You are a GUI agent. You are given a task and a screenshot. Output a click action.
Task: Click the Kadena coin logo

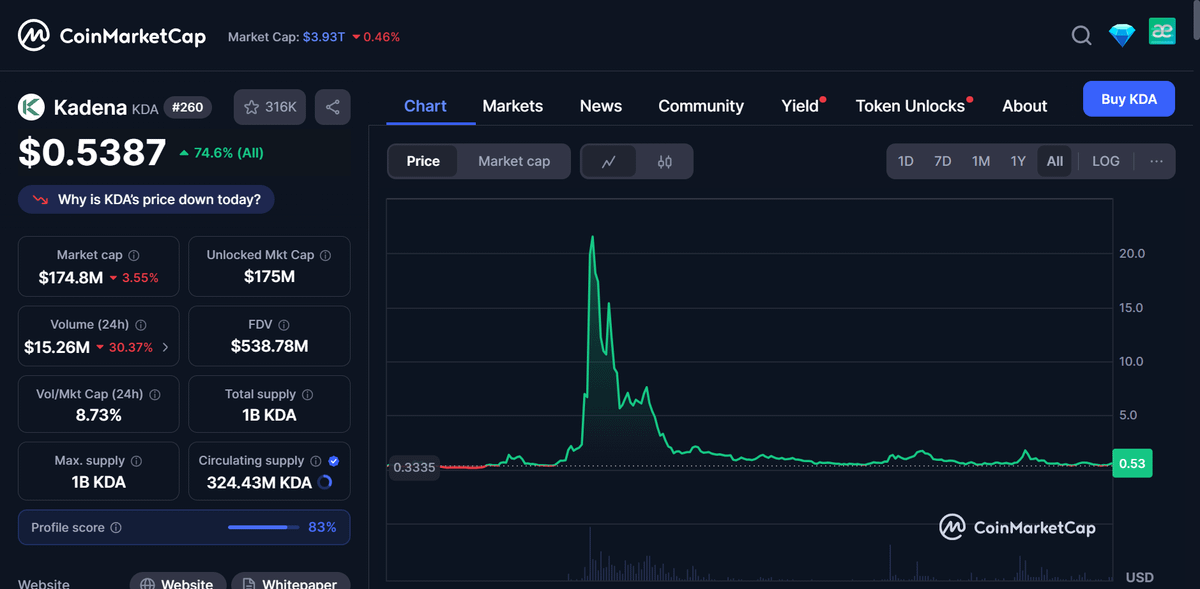[x=31, y=107]
